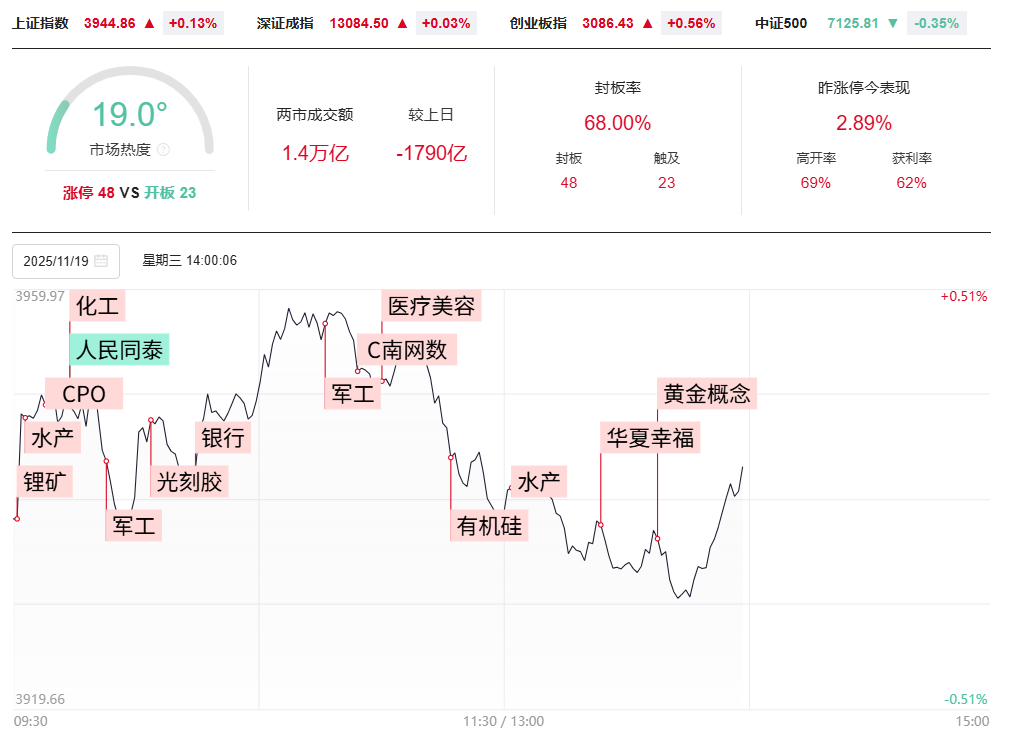The height and width of the screenshot is (734, 1009).
Task: Click the 华夏幸福 chart annotation
Action: click(x=650, y=438)
